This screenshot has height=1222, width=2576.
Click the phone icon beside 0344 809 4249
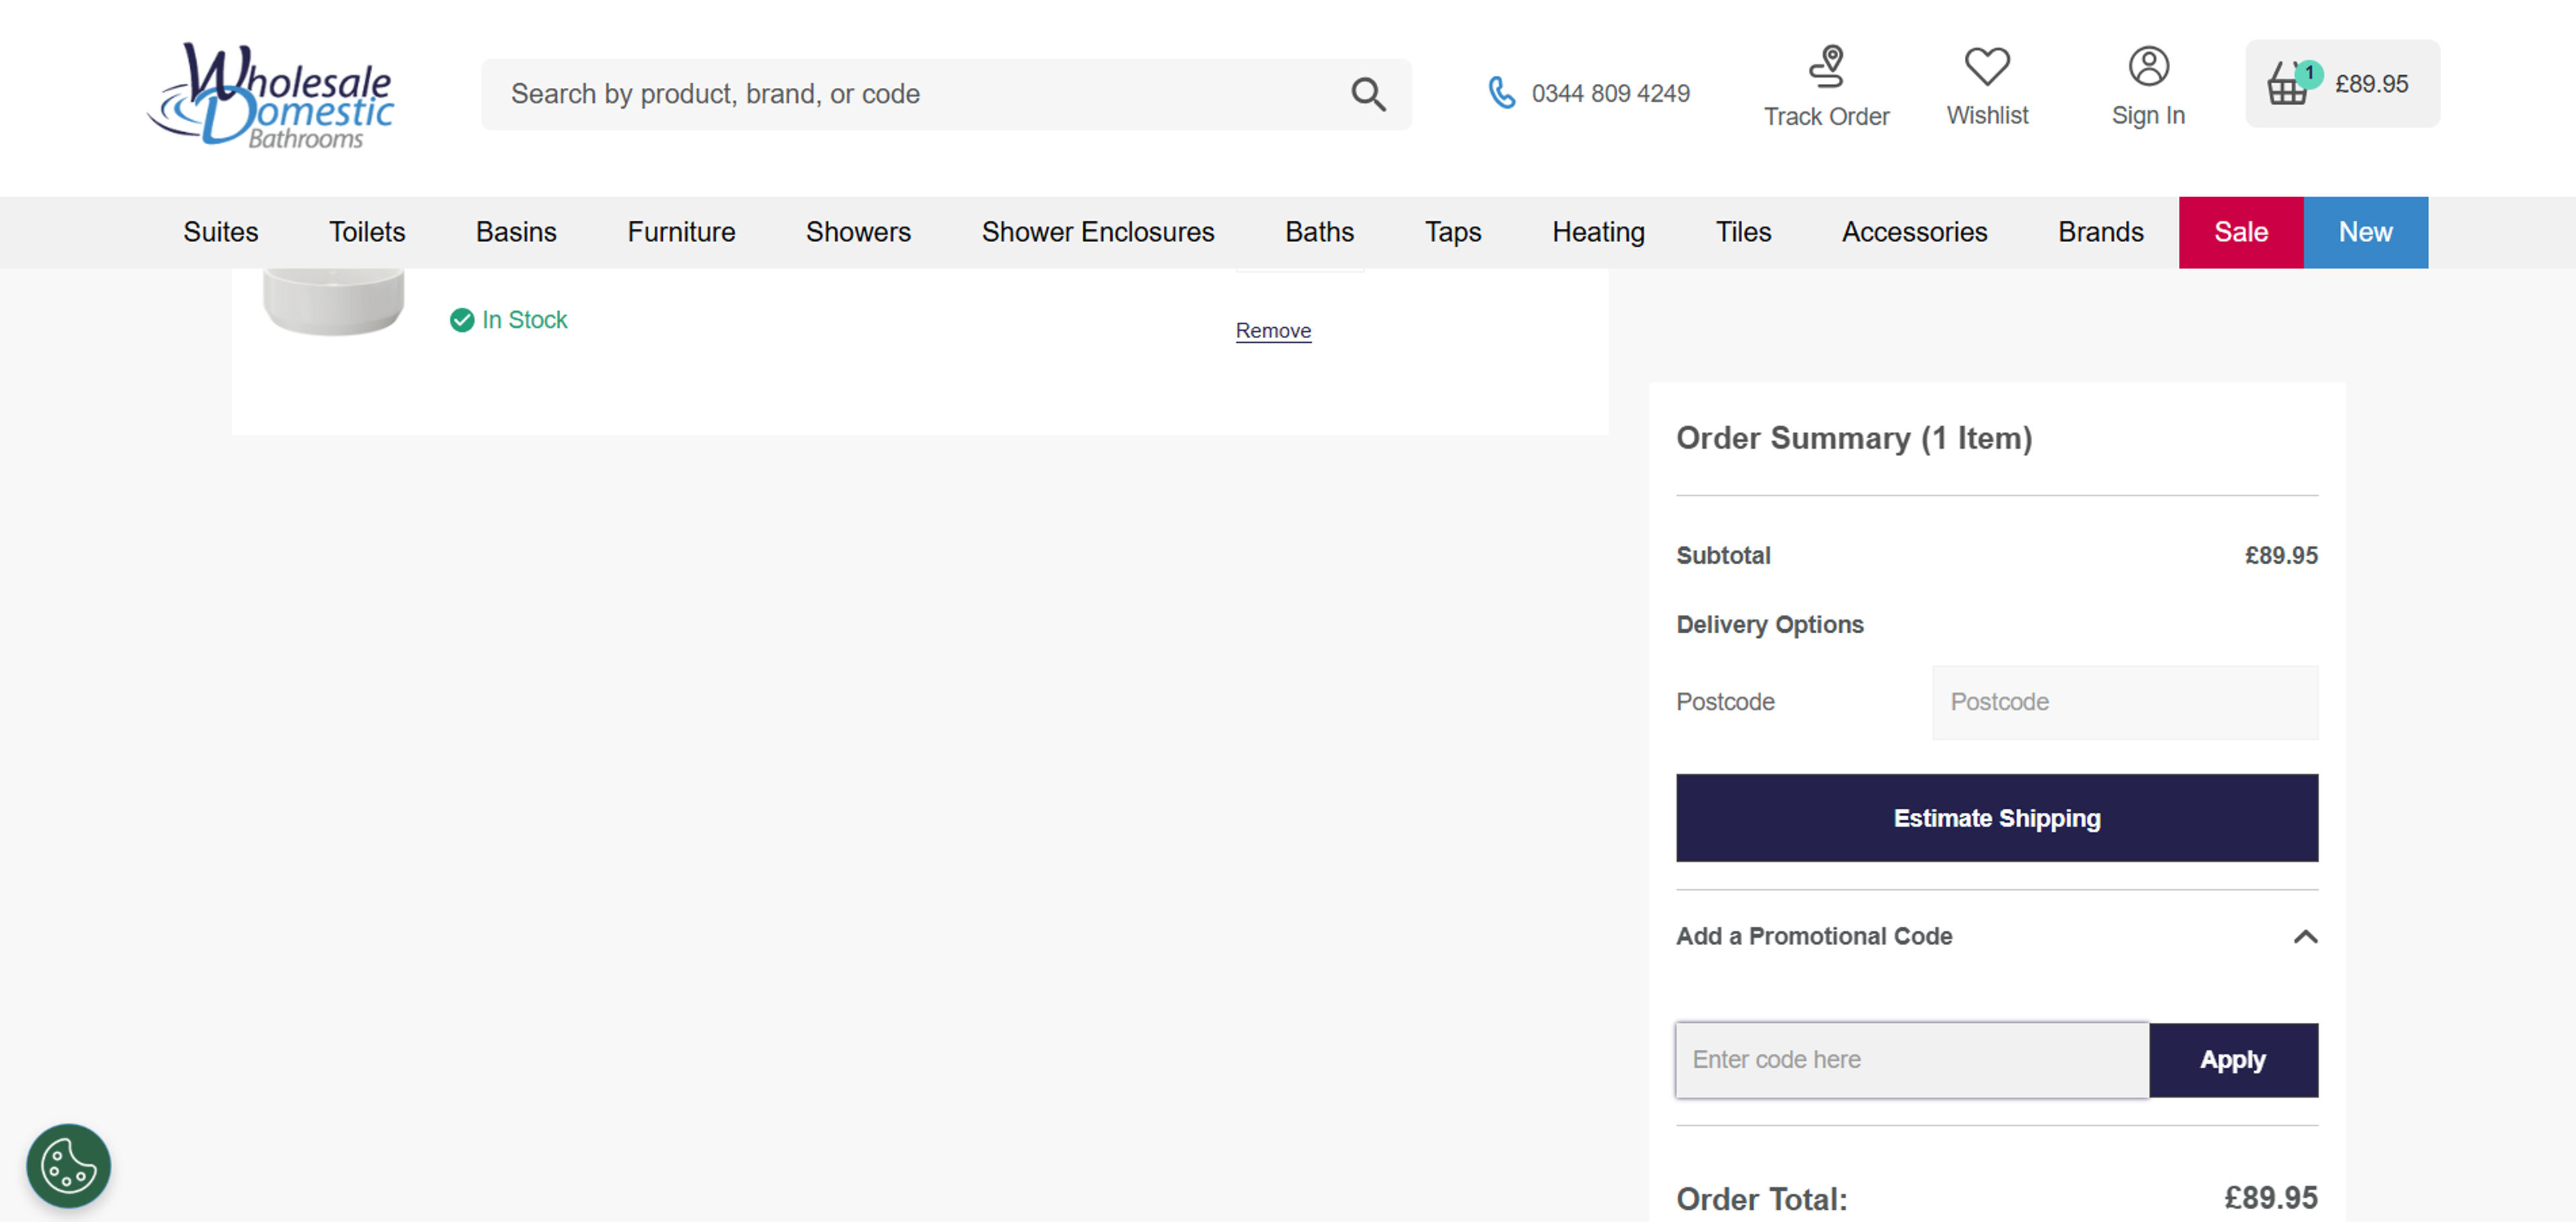(x=1501, y=92)
